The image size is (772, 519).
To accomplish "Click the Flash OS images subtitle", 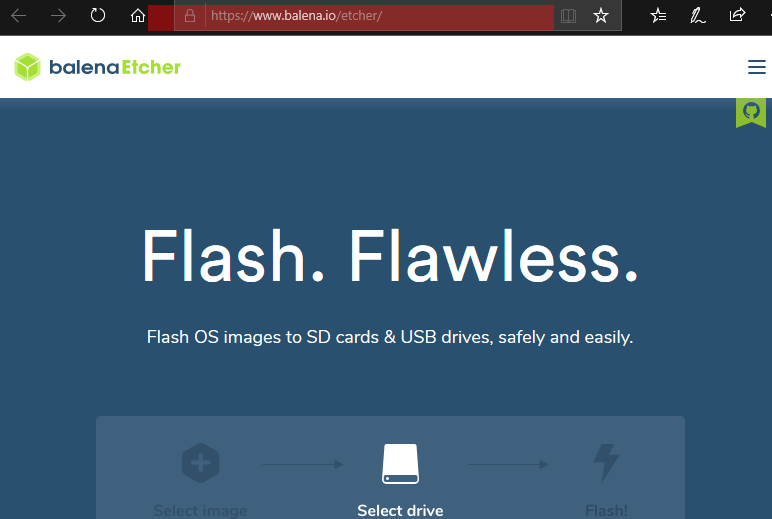I will 390,337.
